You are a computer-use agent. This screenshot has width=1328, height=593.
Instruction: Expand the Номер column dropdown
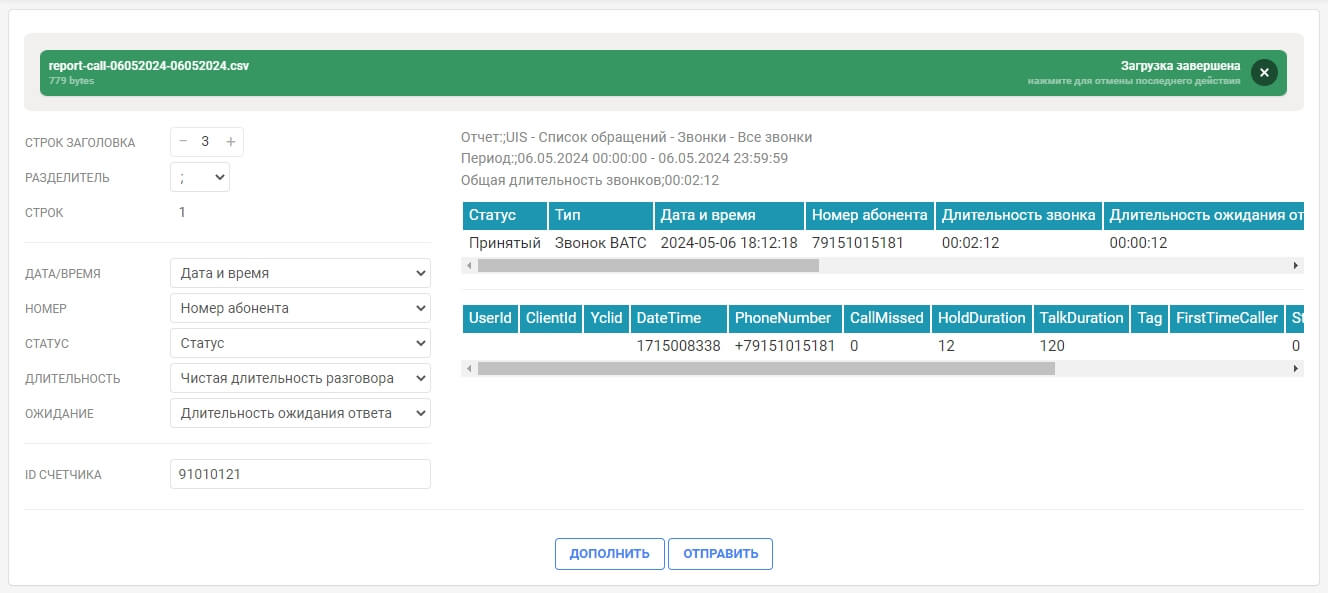point(300,308)
